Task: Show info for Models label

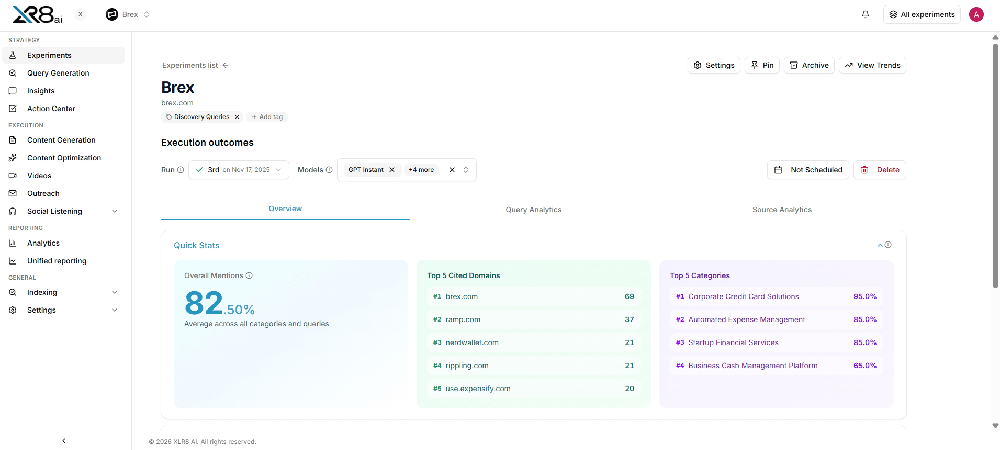Action: tap(329, 170)
